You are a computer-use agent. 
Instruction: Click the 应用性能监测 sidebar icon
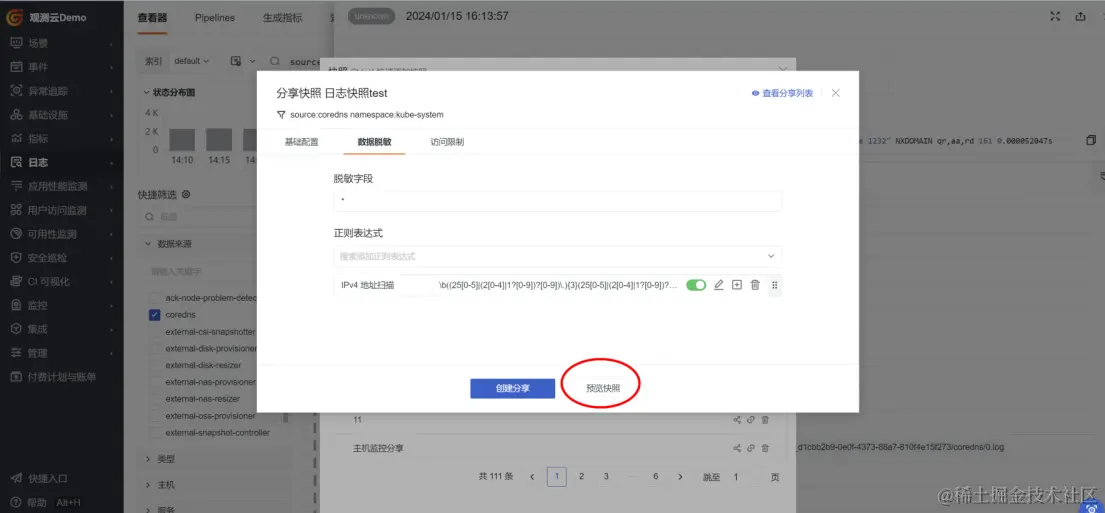16,187
